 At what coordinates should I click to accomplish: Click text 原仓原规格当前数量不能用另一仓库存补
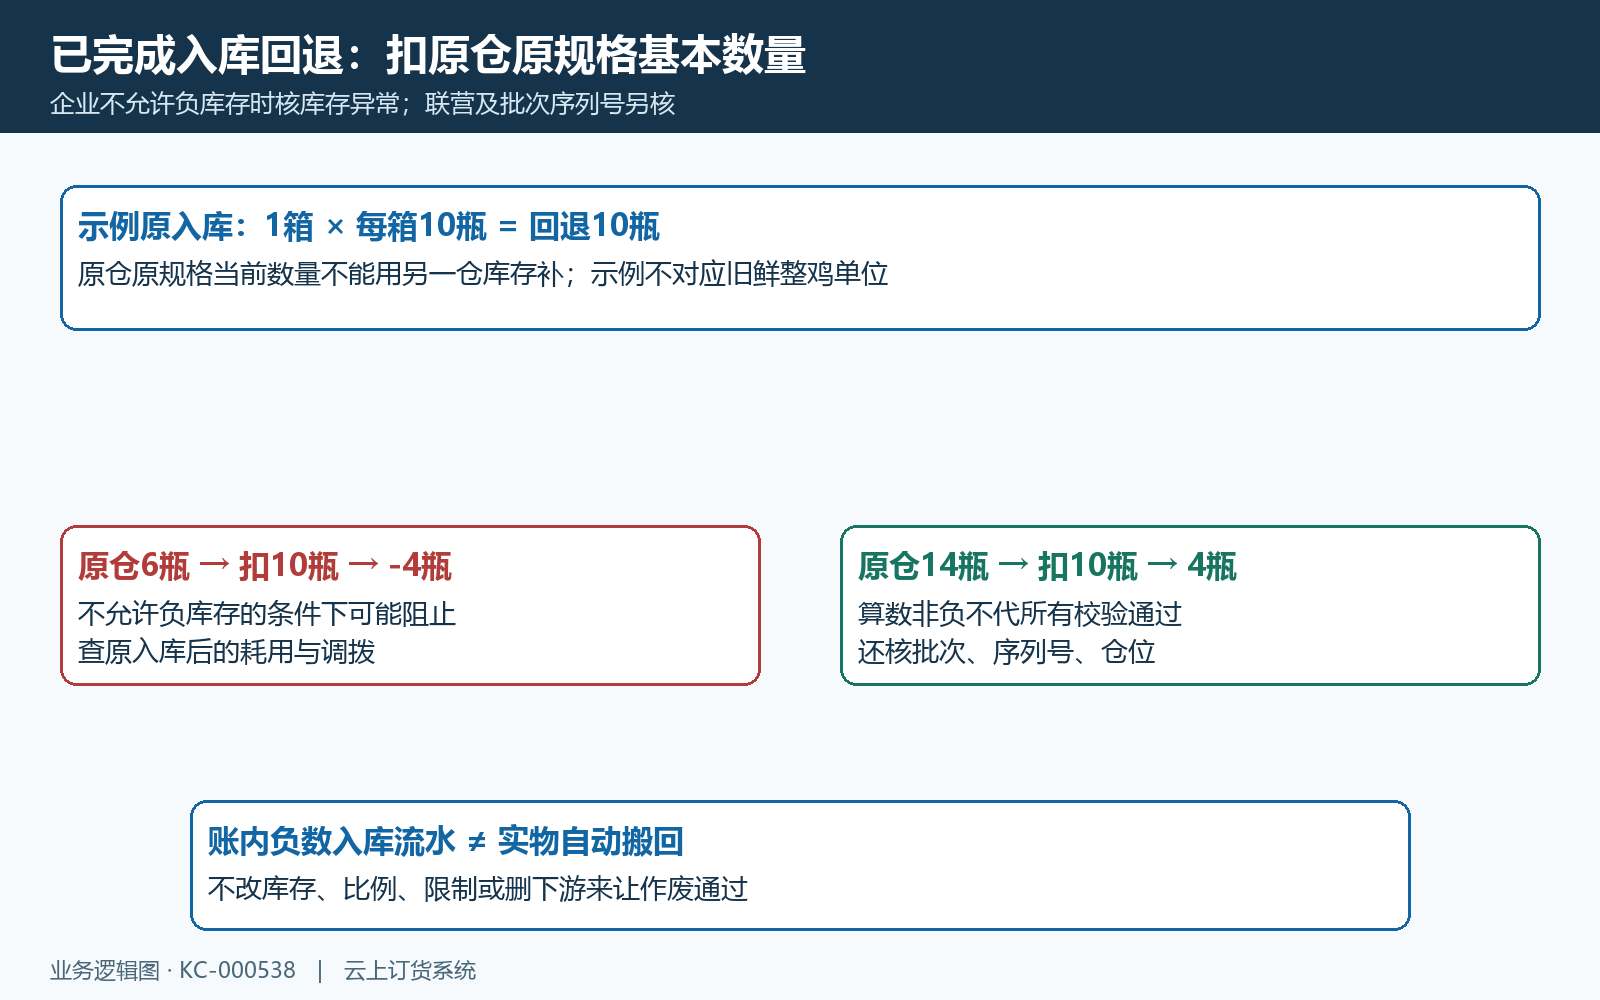[x=320, y=274]
